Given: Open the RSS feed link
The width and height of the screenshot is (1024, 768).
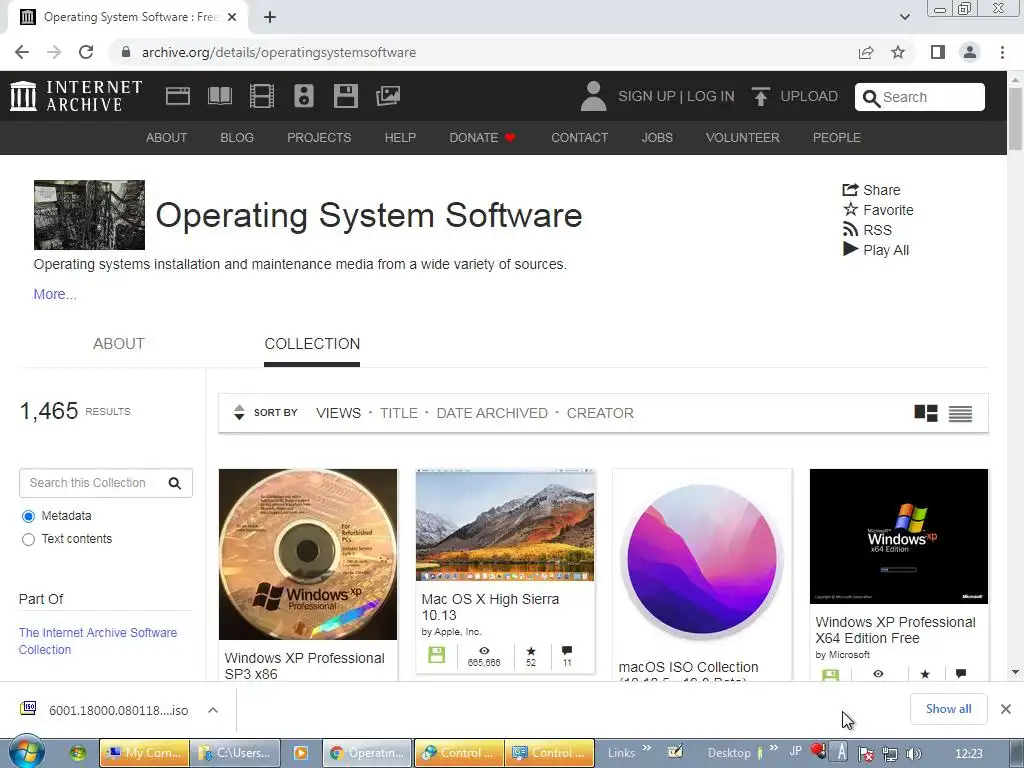Looking at the screenshot, I should [x=867, y=230].
